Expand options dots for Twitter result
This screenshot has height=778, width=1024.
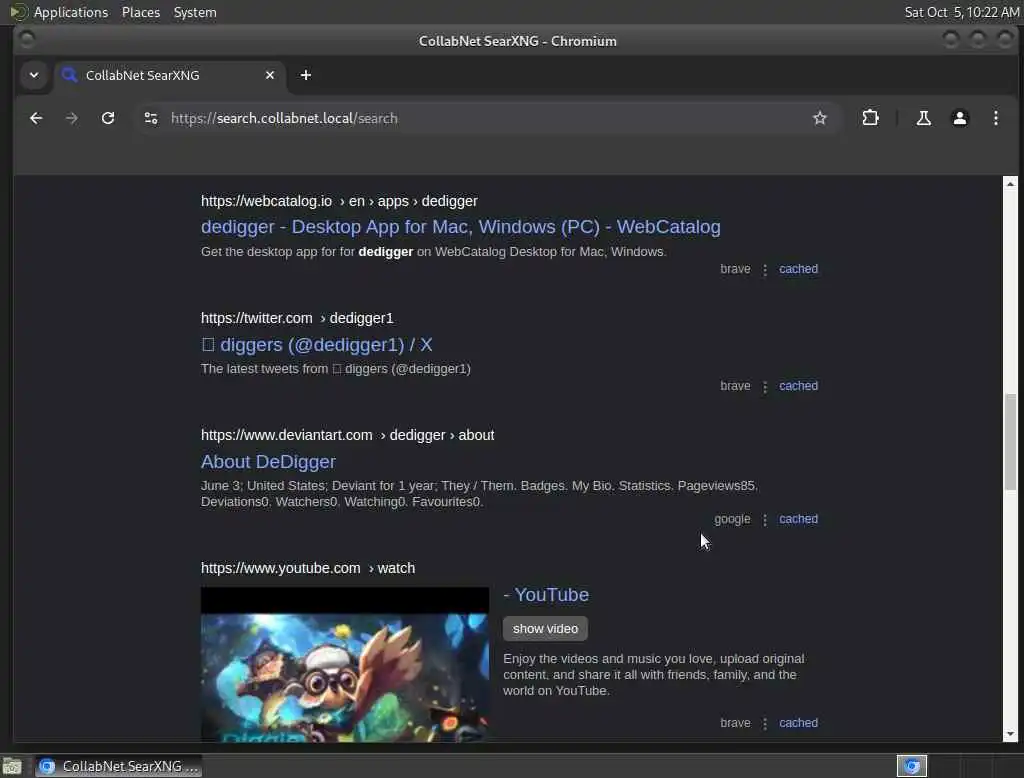tap(765, 387)
